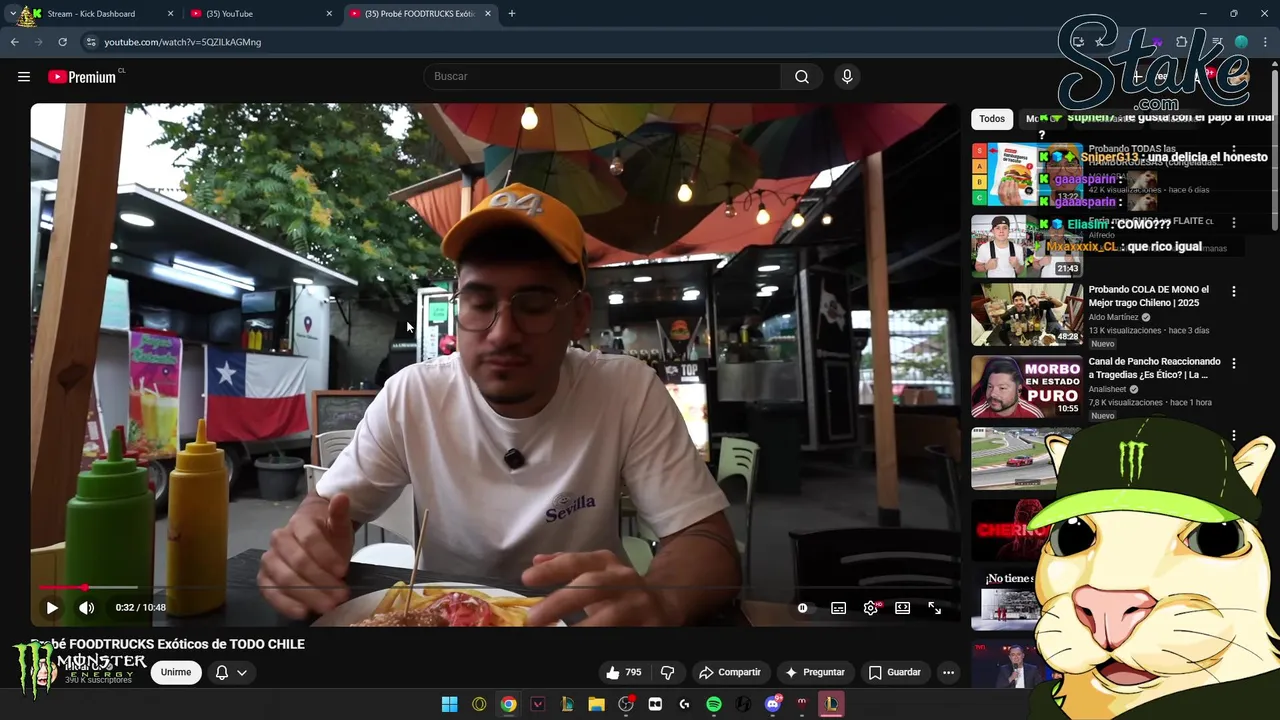Viewport: 1280px width, 720px height.
Task: Focus the youtube.com address bar URL
Action: 183,42
